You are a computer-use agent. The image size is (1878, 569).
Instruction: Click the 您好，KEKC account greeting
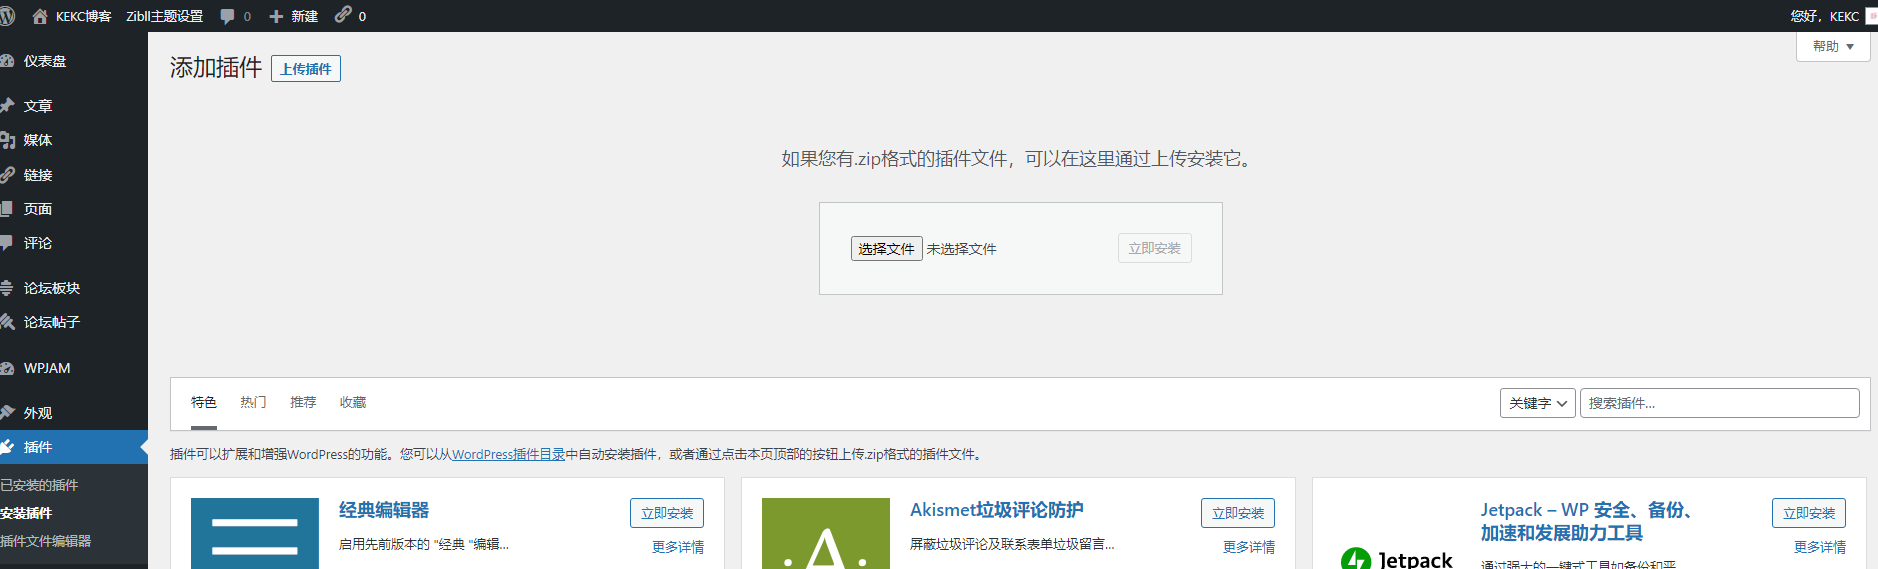(x=1824, y=16)
